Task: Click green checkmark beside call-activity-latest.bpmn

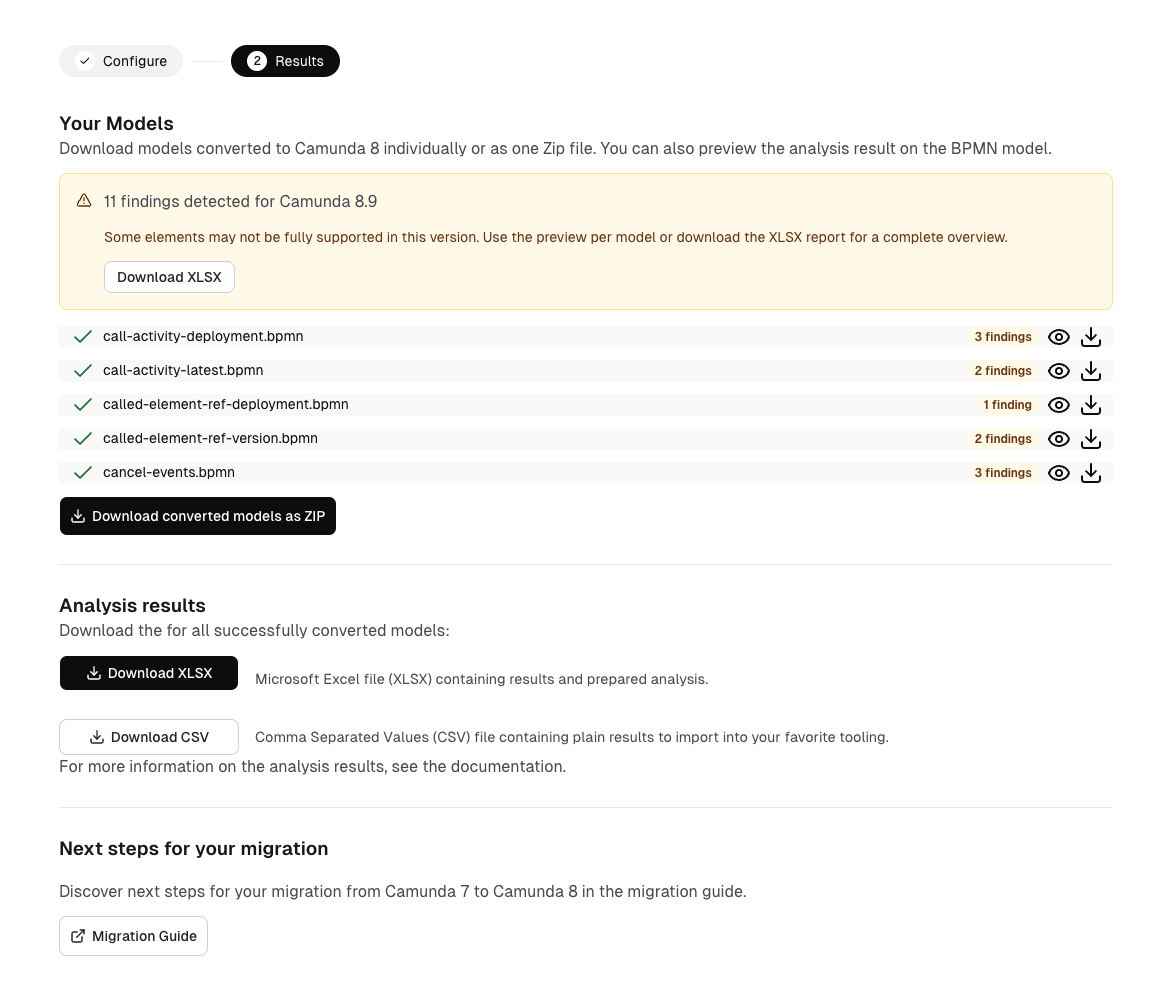Action: [83, 370]
